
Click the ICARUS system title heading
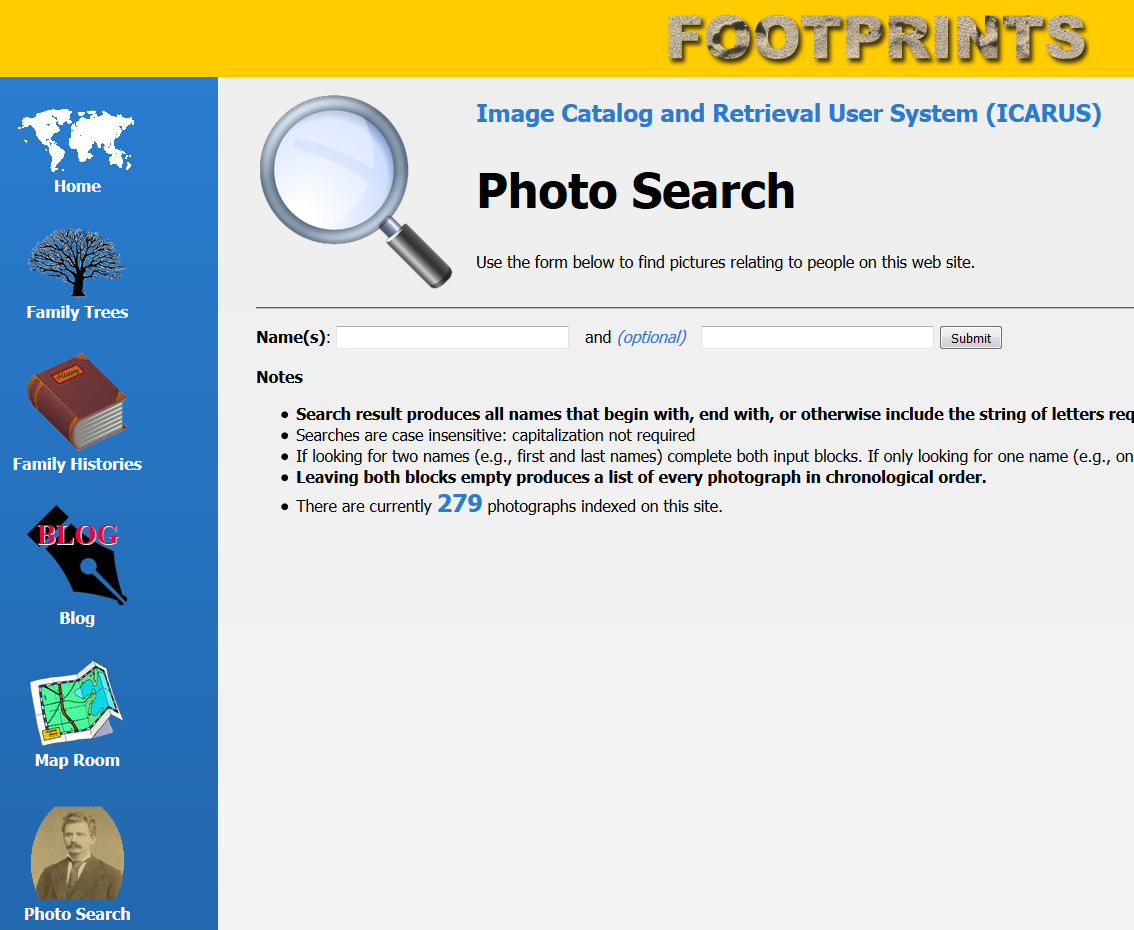[788, 114]
